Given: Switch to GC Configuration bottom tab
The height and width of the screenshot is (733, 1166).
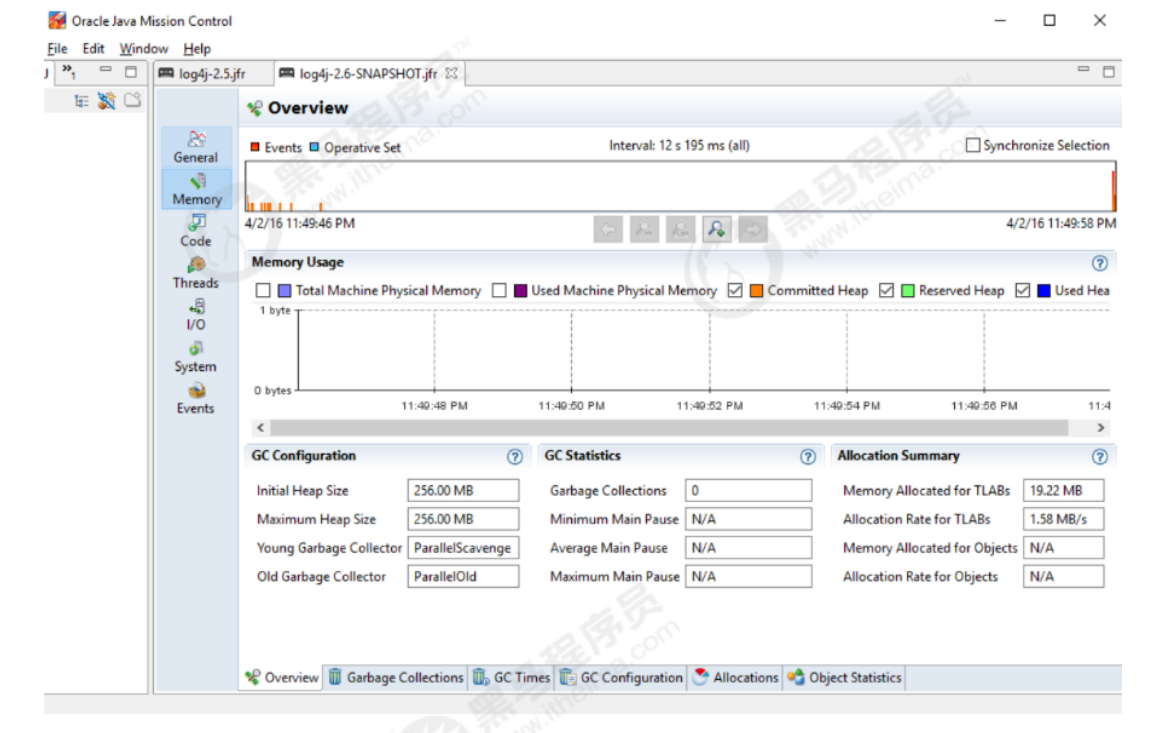Looking at the screenshot, I should pyautogui.click(x=622, y=678).
